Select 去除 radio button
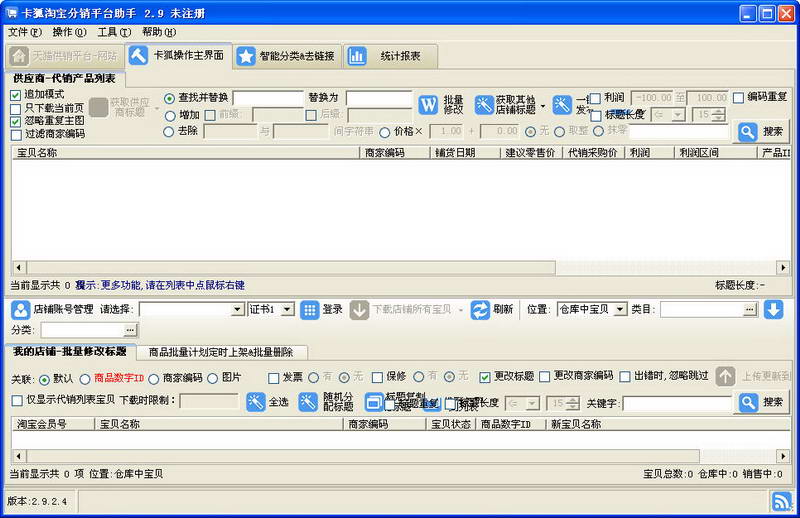This screenshot has height=518, width=800. (168, 132)
